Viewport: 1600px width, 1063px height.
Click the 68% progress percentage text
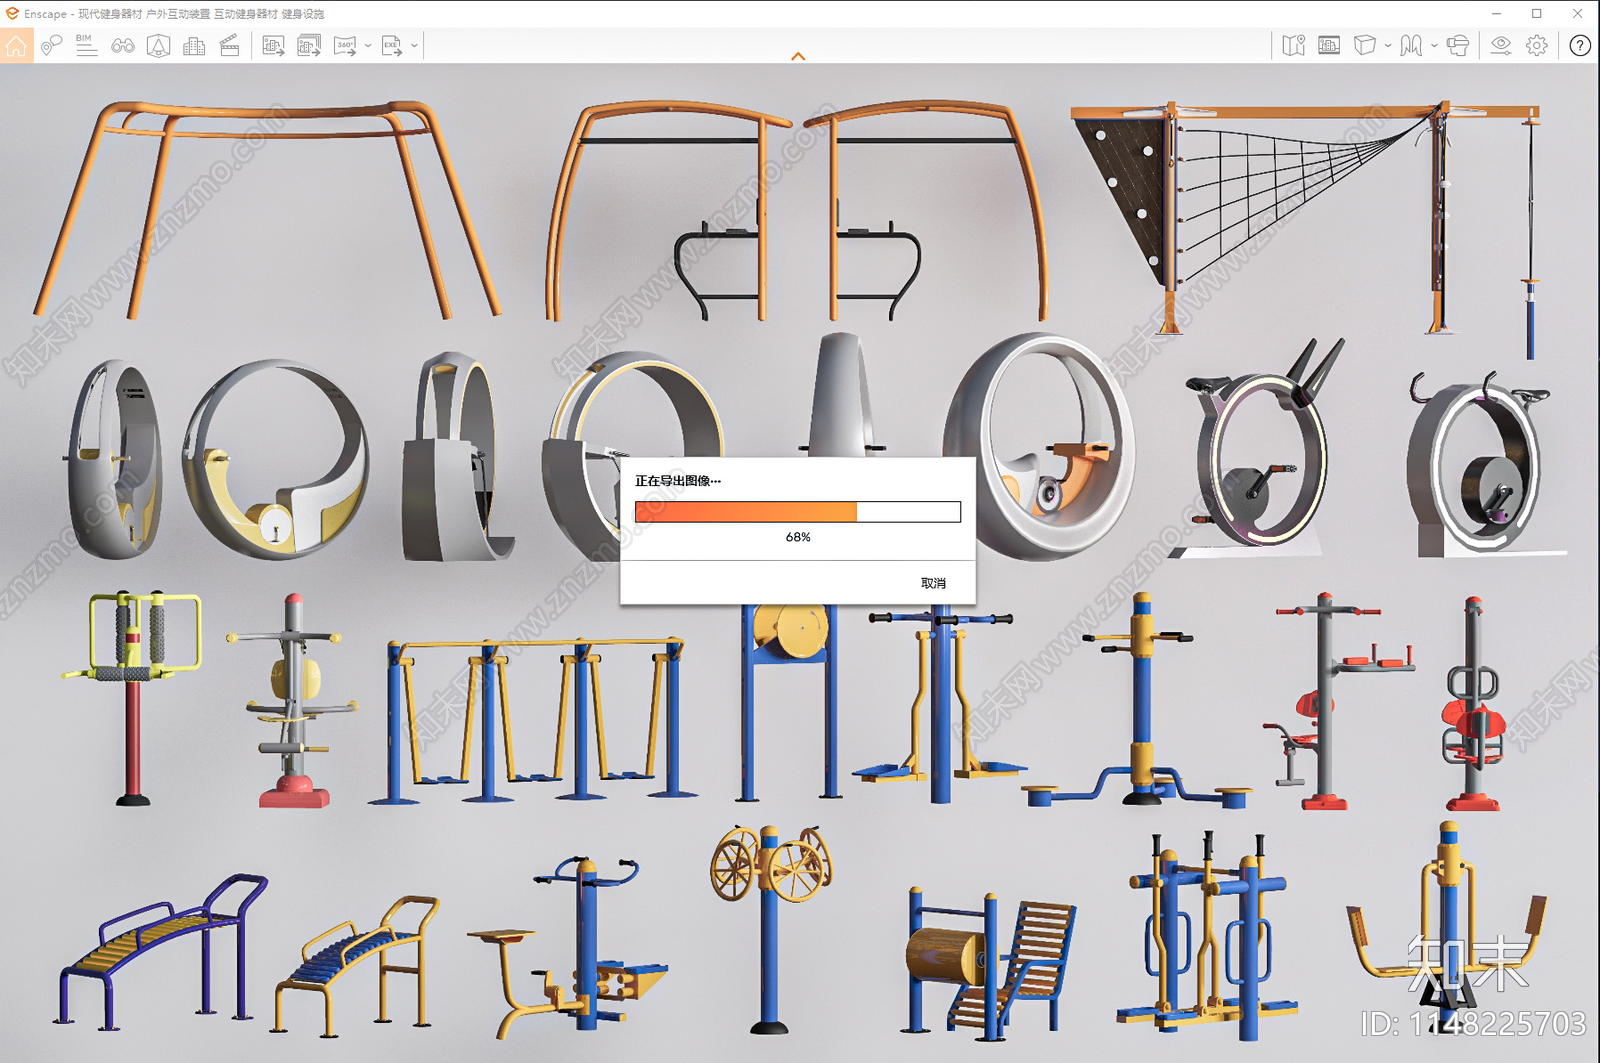coord(798,537)
